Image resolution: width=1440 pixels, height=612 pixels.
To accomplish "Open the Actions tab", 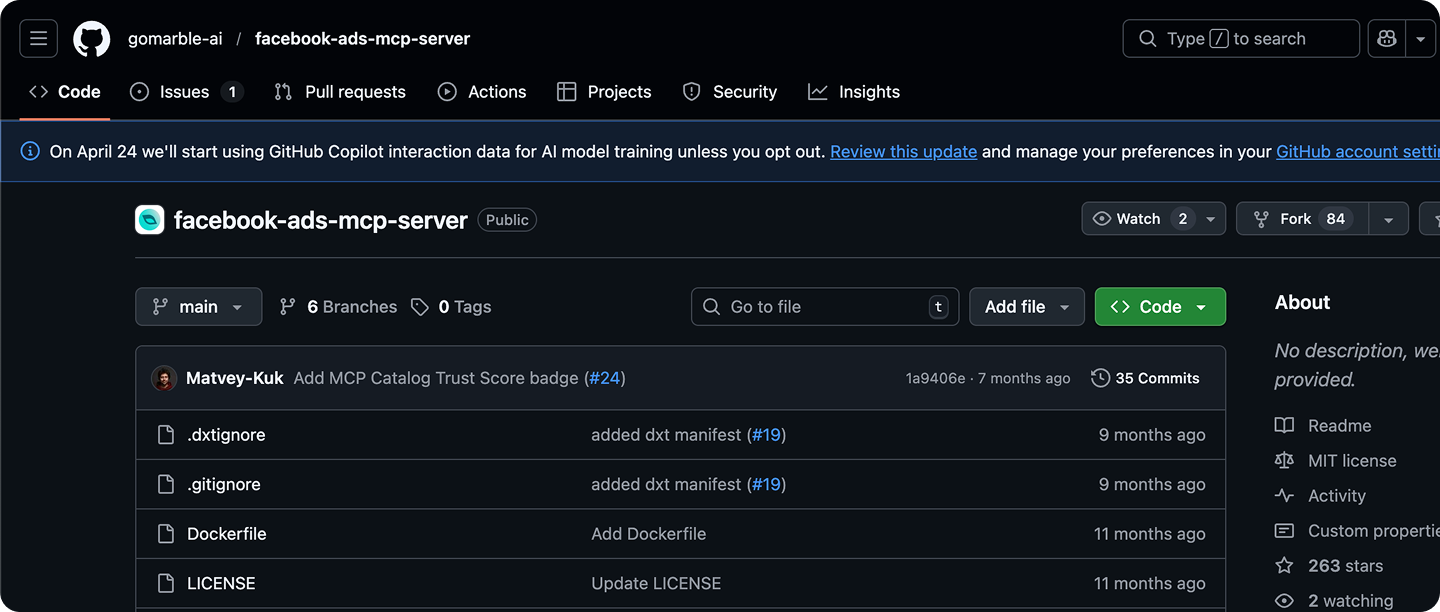I will (482, 92).
